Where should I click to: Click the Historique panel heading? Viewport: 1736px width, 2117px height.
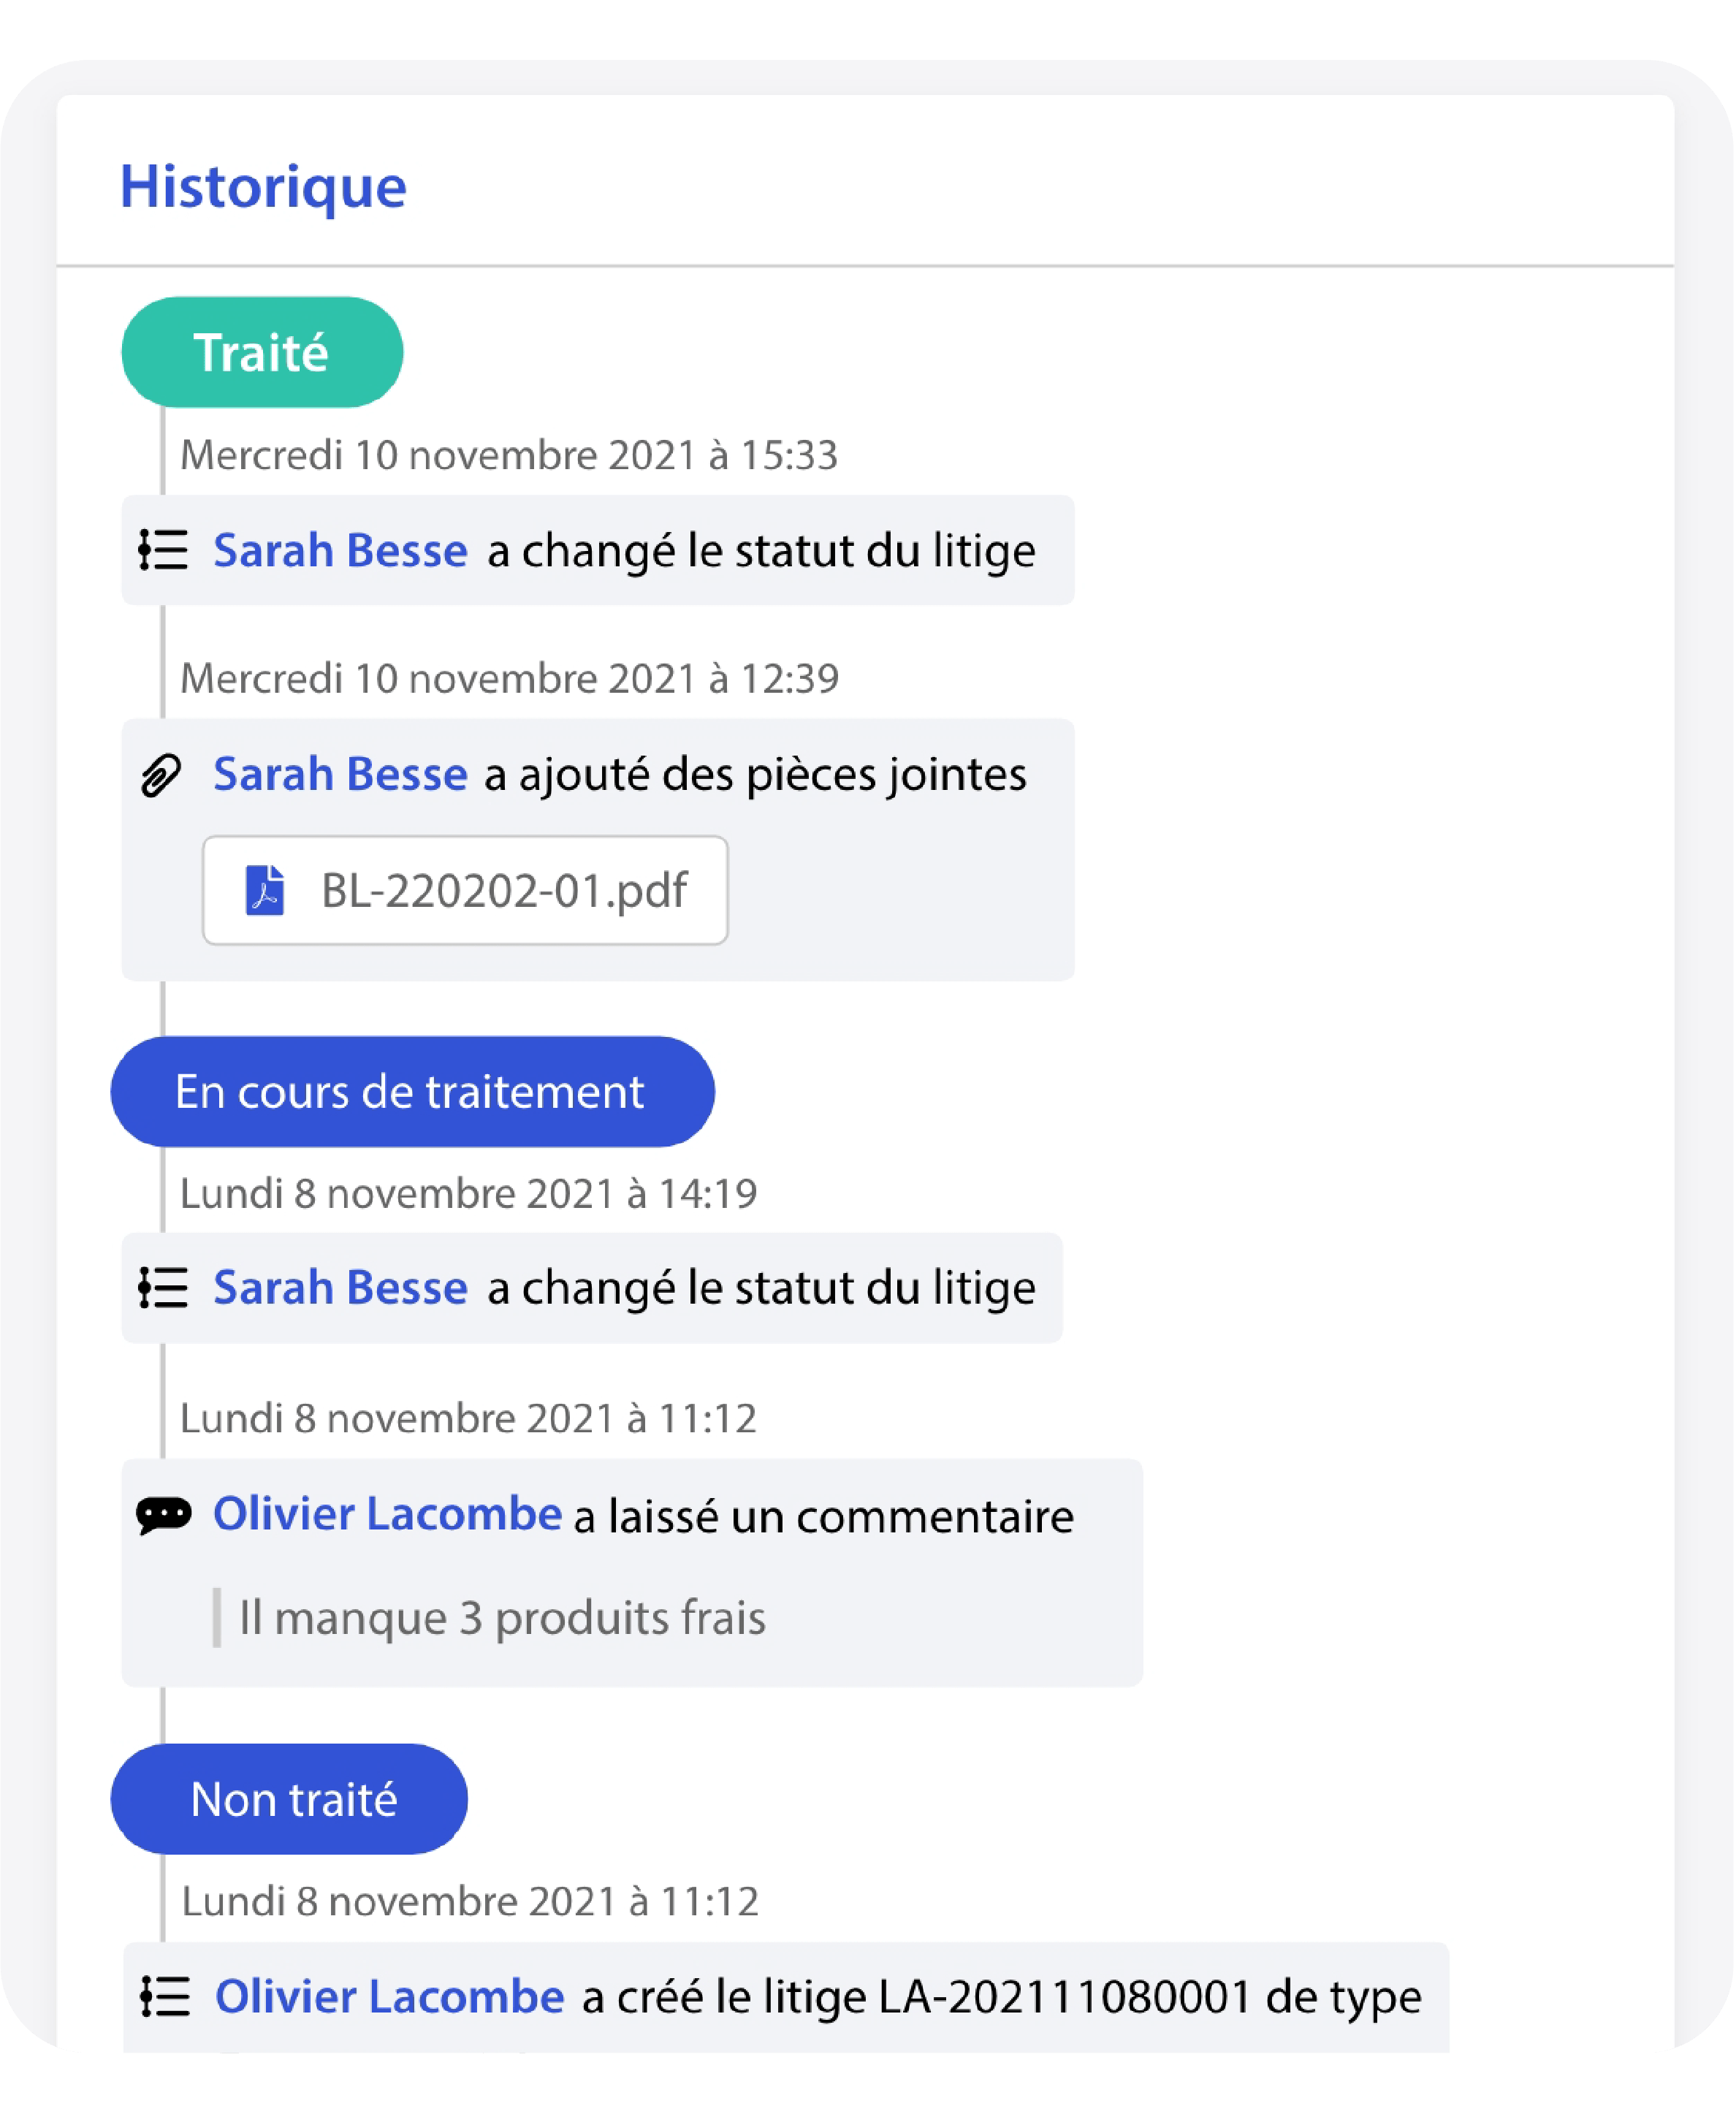point(263,186)
